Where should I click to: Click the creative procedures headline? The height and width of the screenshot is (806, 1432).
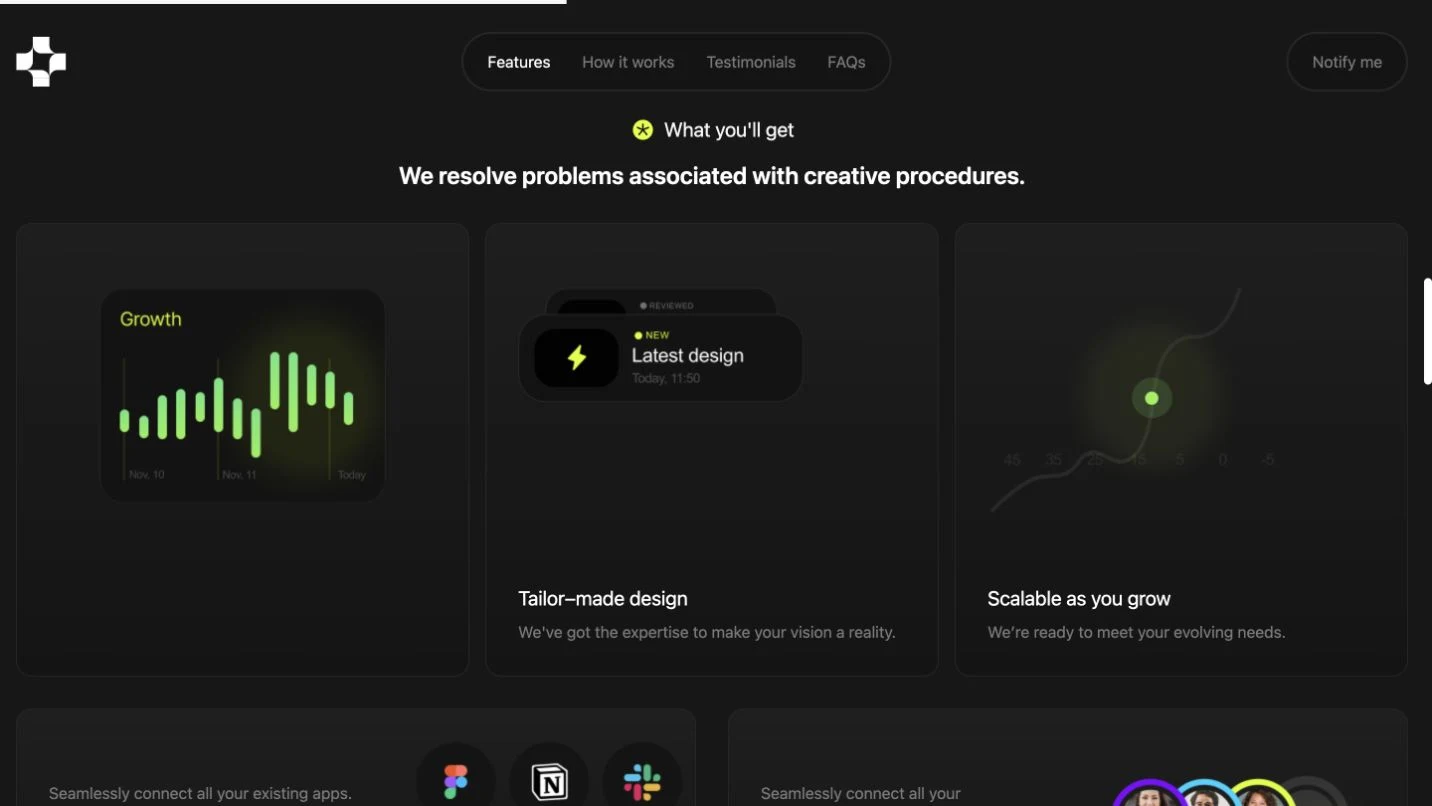[x=712, y=176]
